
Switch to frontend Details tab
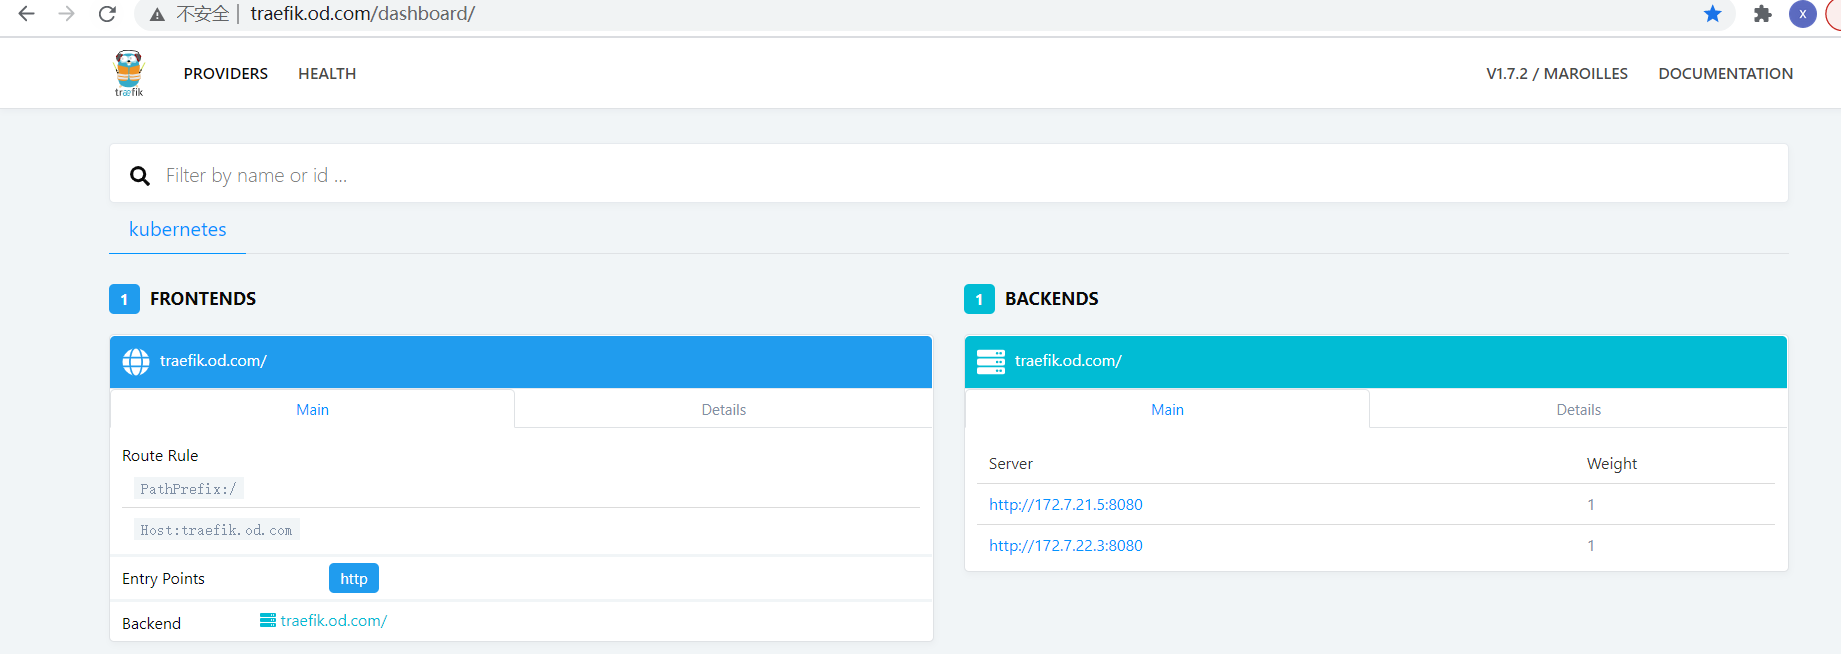[724, 409]
